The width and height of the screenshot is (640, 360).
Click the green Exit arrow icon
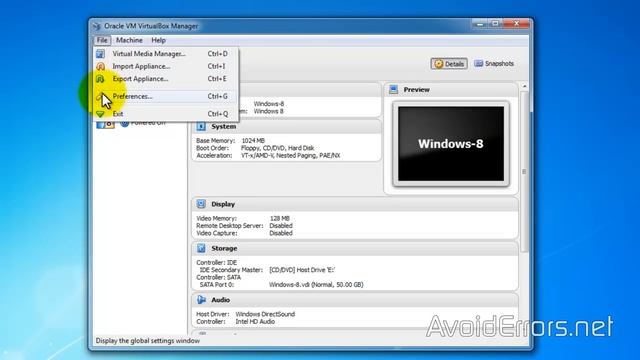coord(100,114)
